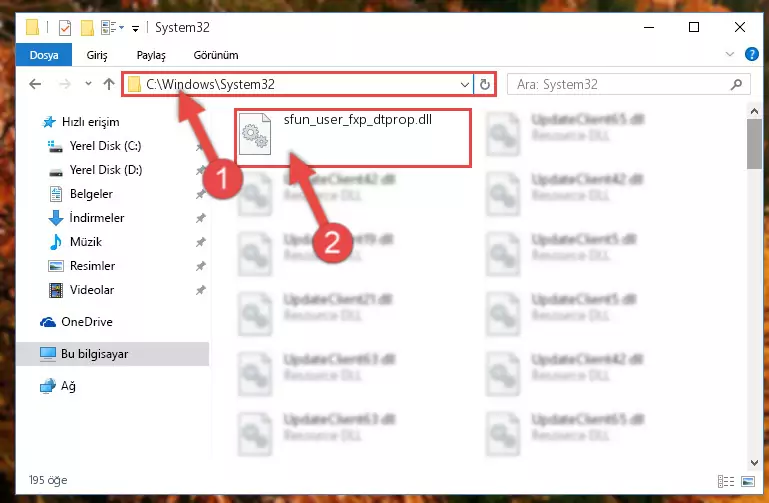Open the view layout quick access icon
The height and width of the screenshot is (503, 769).
point(109,27)
